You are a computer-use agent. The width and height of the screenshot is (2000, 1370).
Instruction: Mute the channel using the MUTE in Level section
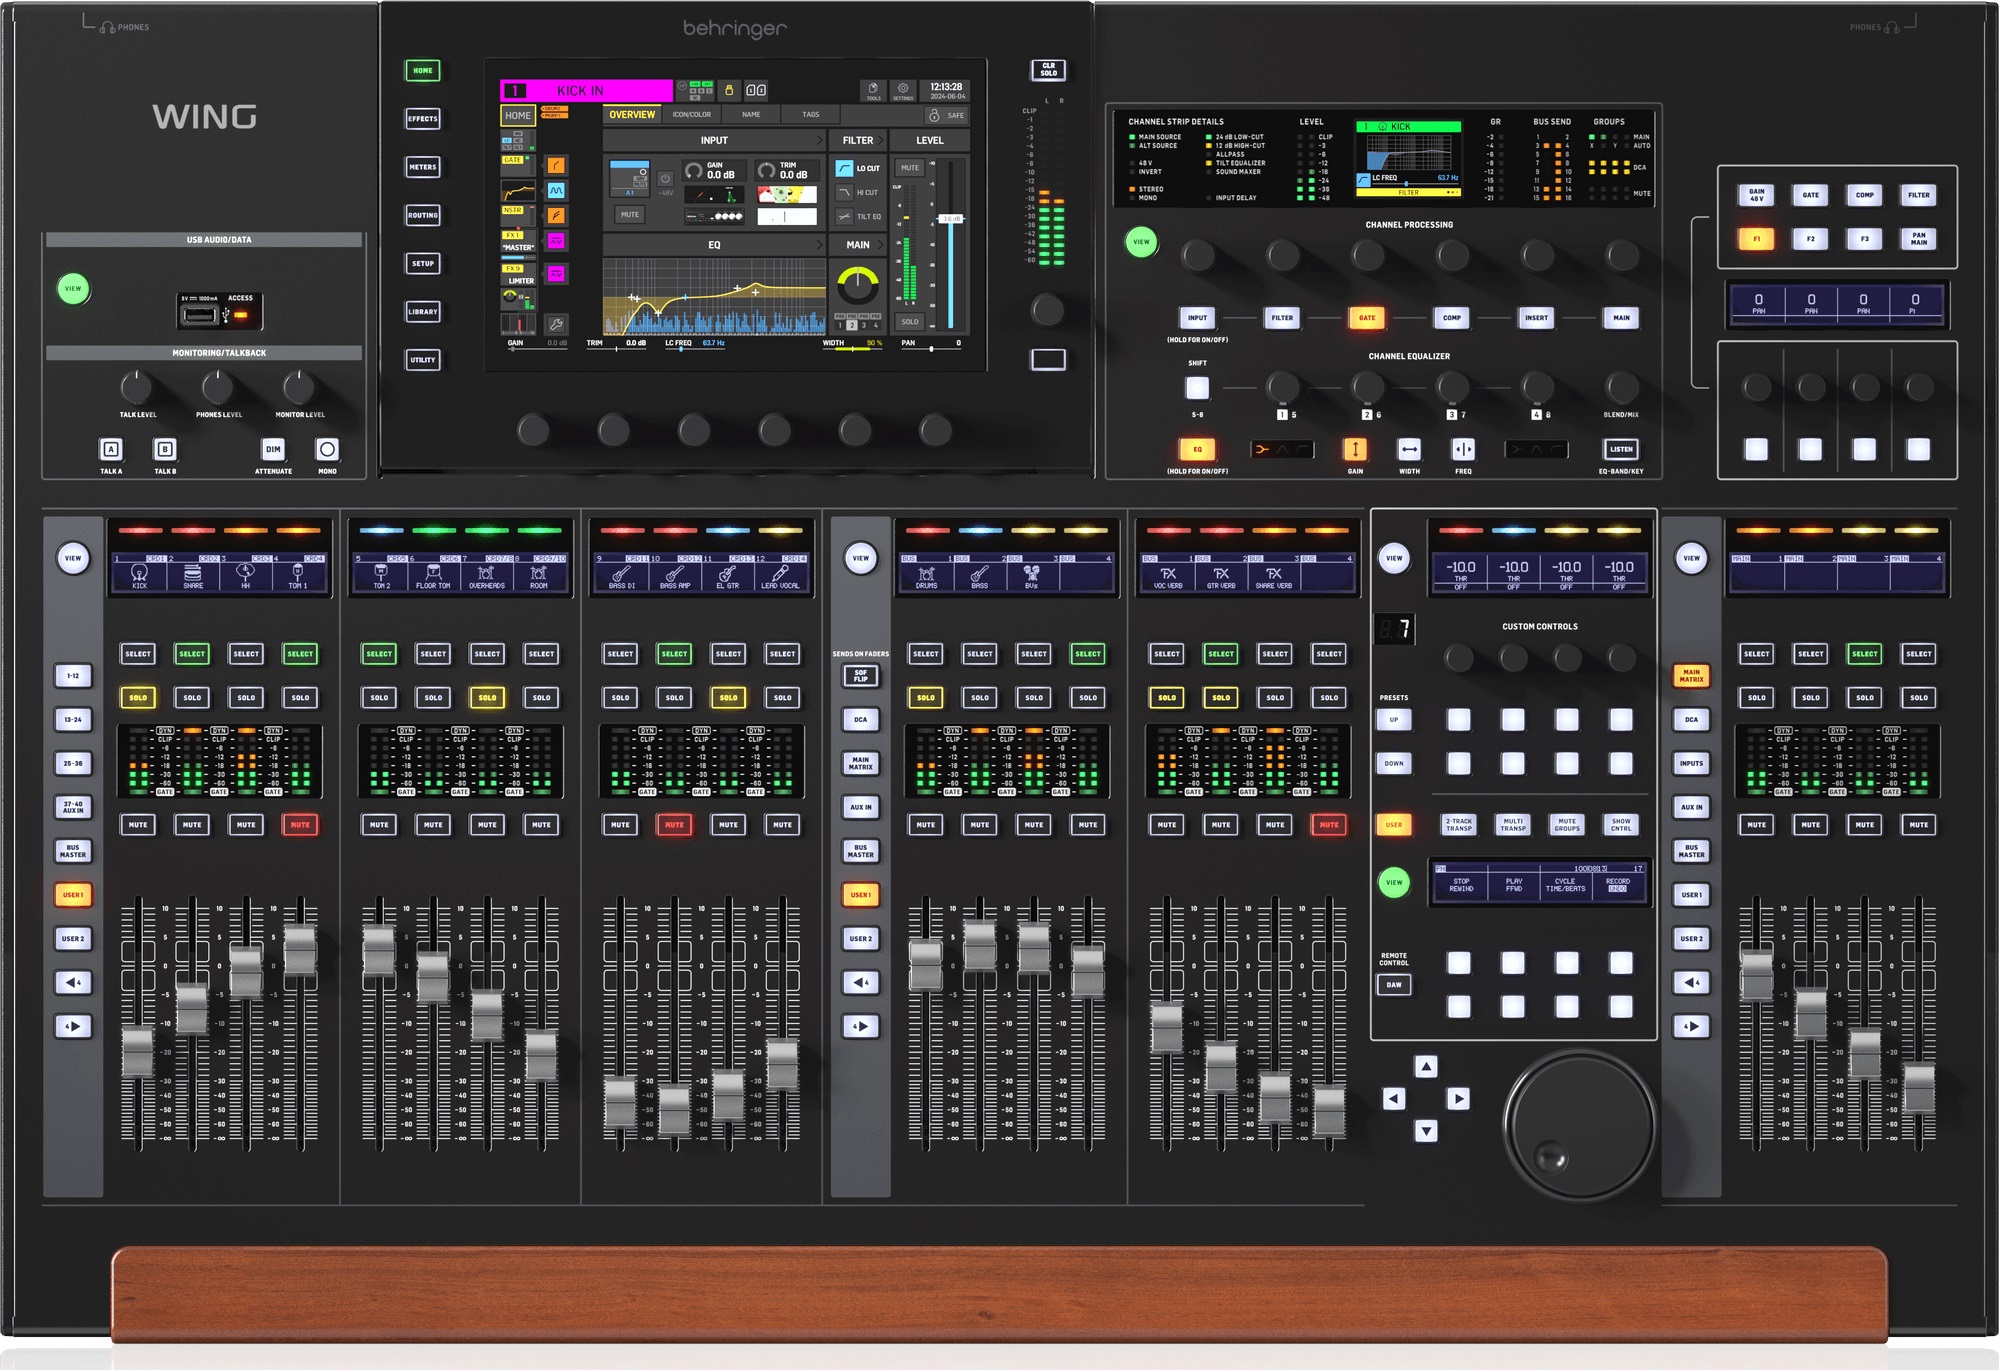pyautogui.click(x=910, y=167)
